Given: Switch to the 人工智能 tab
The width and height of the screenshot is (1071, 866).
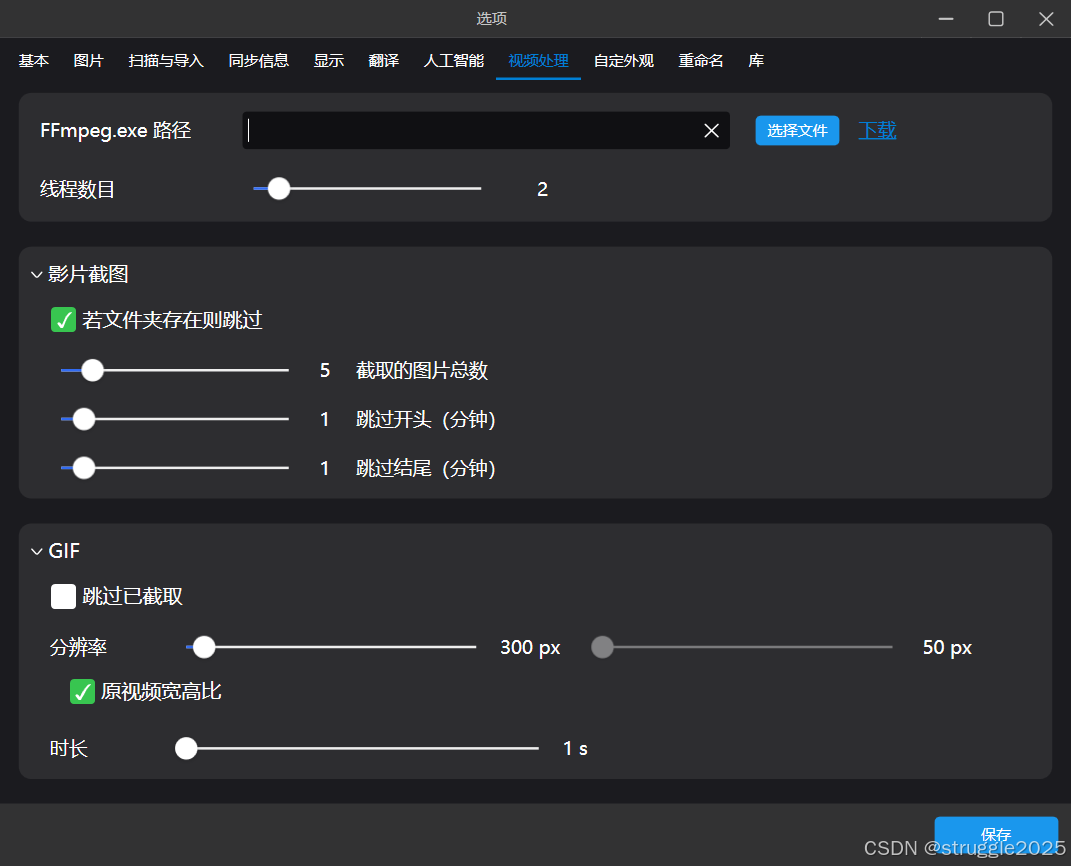Looking at the screenshot, I should tap(454, 61).
